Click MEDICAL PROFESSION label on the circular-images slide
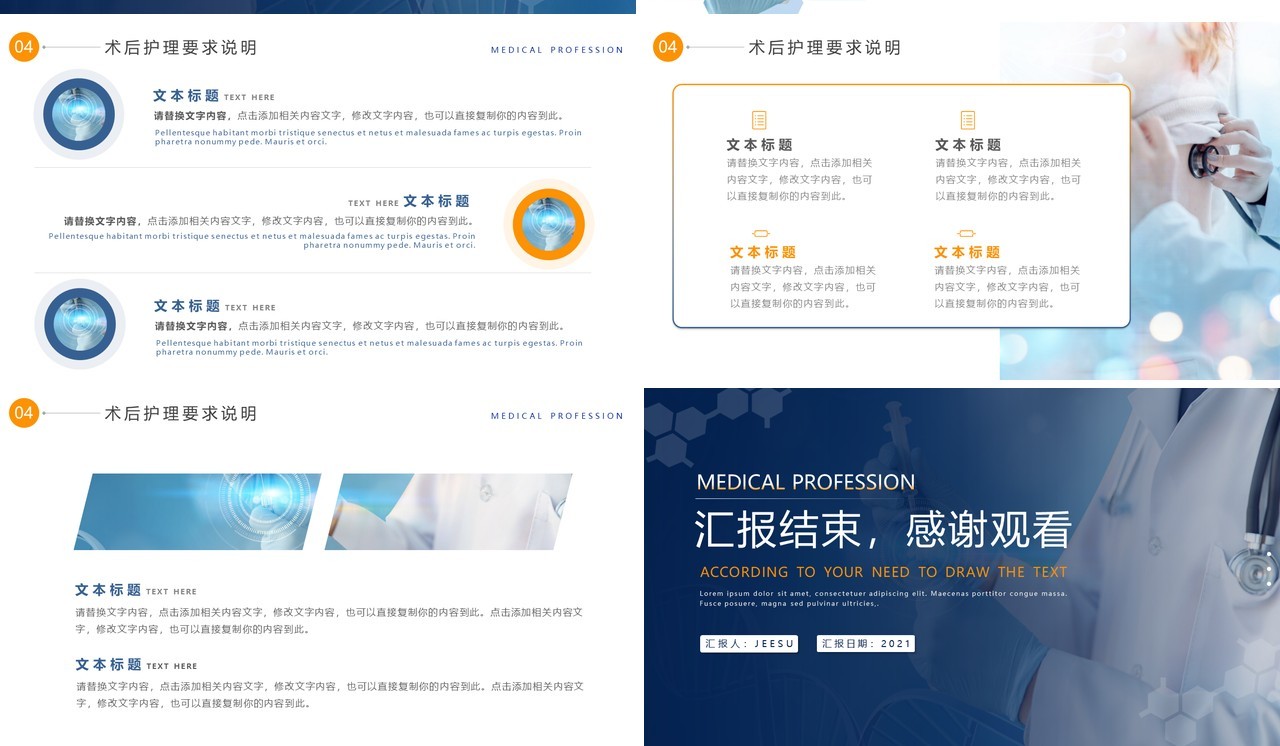 coord(557,49)
